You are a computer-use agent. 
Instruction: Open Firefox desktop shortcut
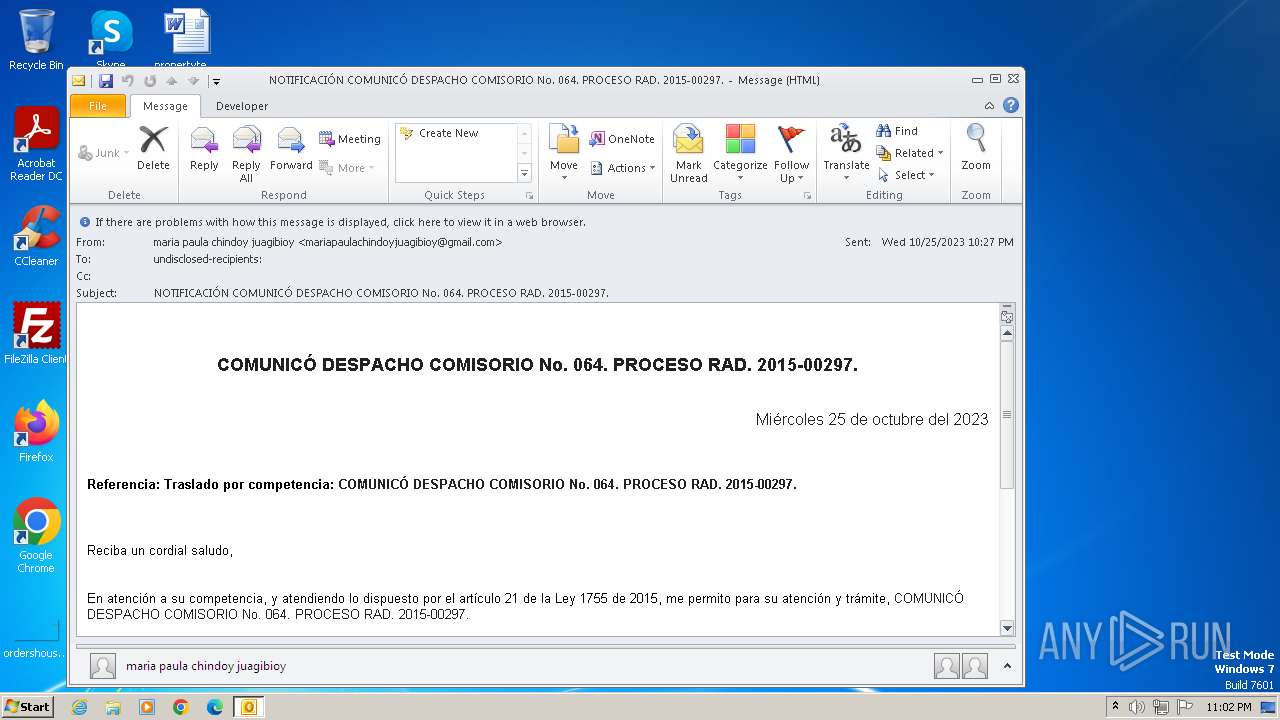36,431
